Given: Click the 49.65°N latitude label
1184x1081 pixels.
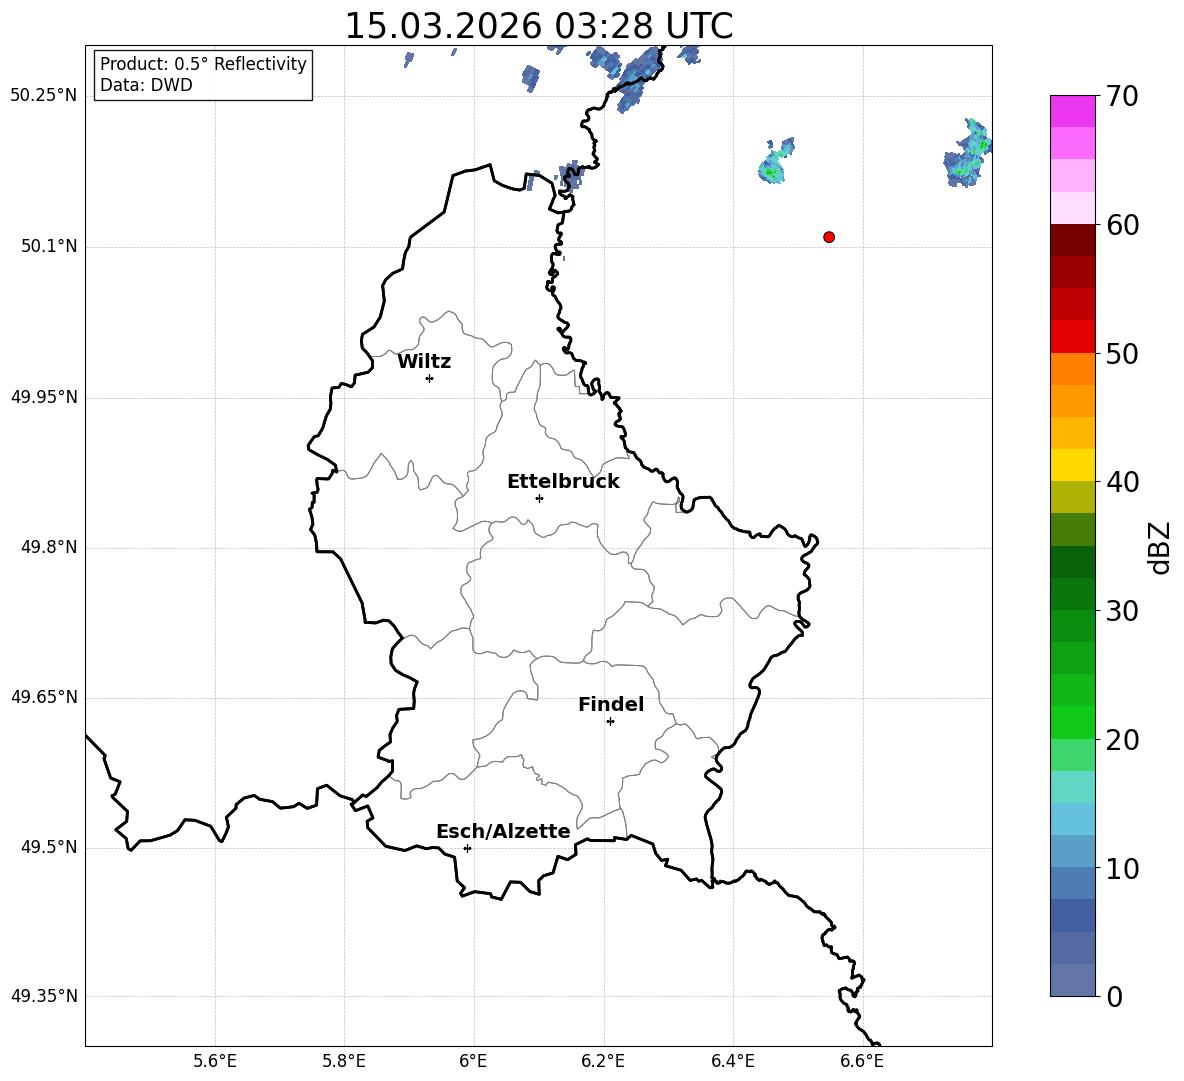Looking at the screenshot, I should tap(44, 697).
